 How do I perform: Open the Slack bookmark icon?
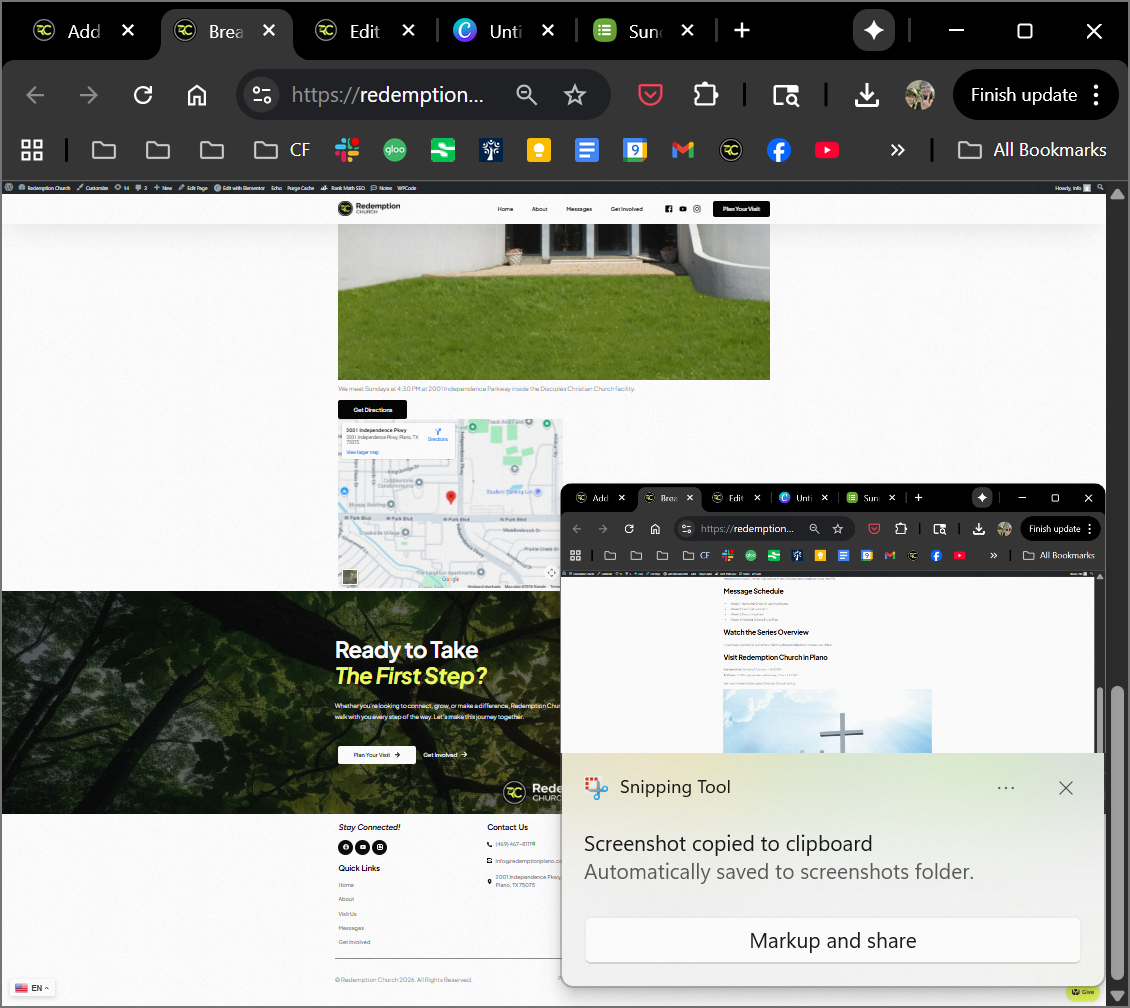point(347,150)
